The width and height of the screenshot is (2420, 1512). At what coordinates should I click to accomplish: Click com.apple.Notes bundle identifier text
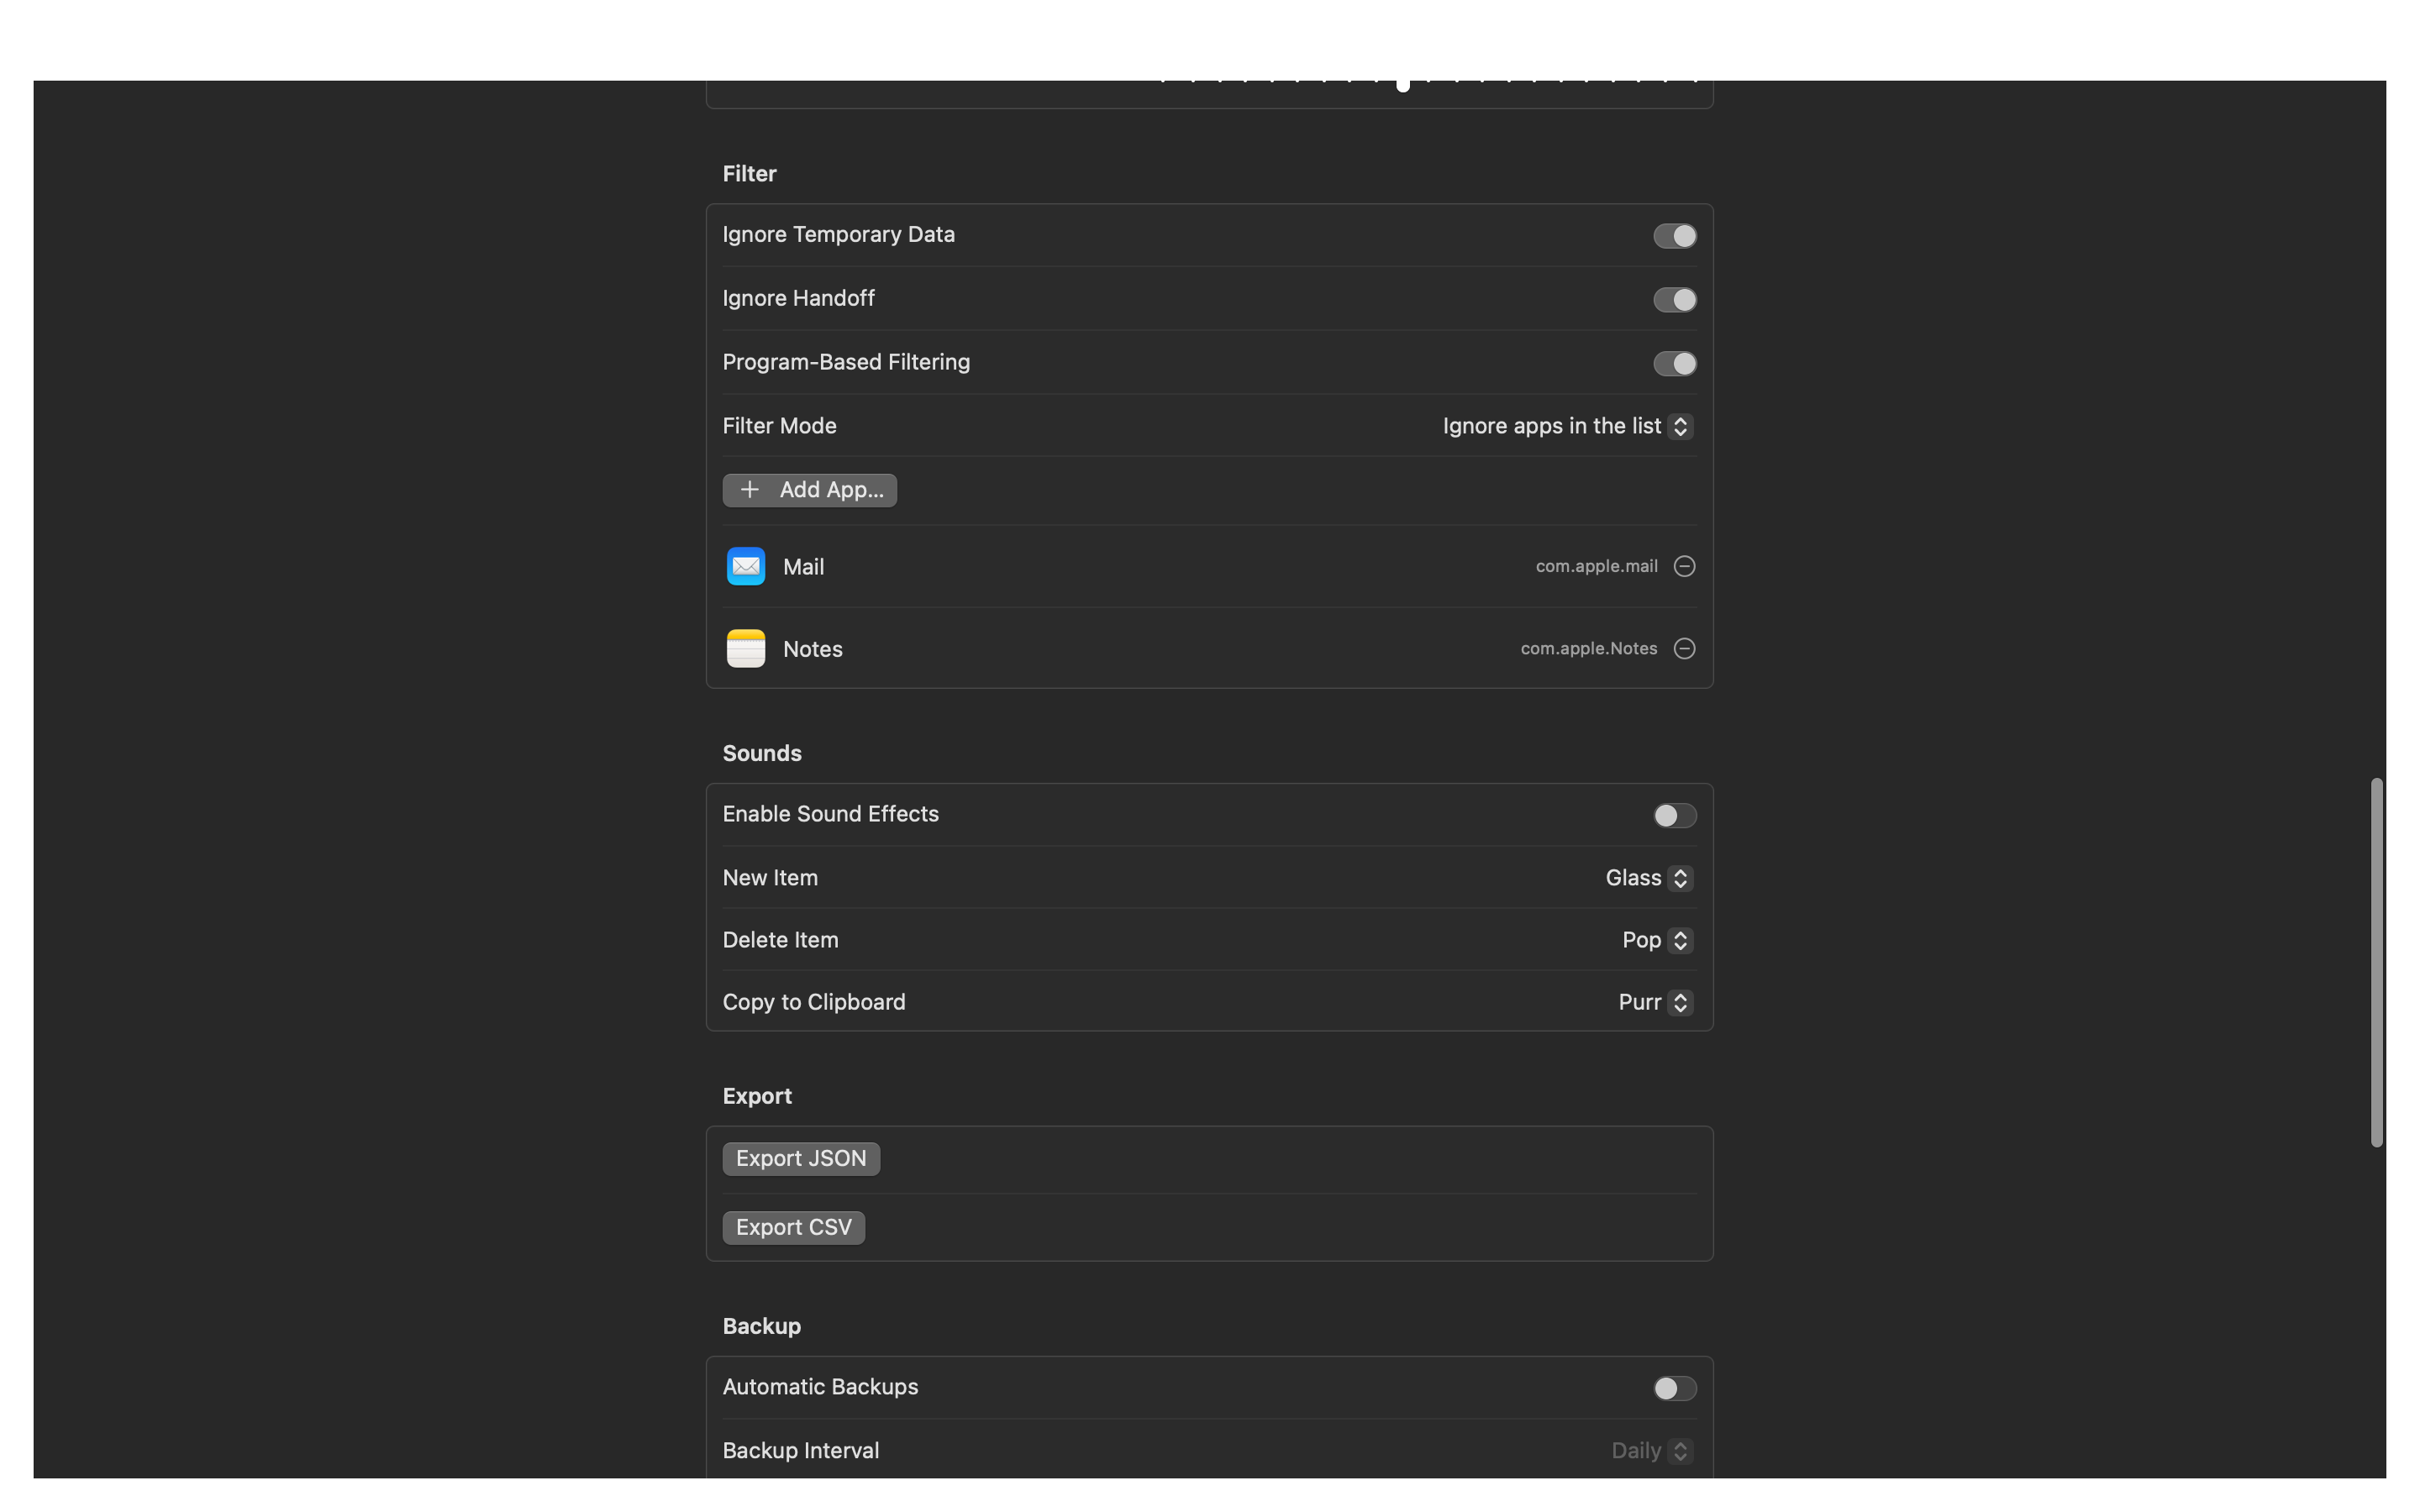[1588, 648]
